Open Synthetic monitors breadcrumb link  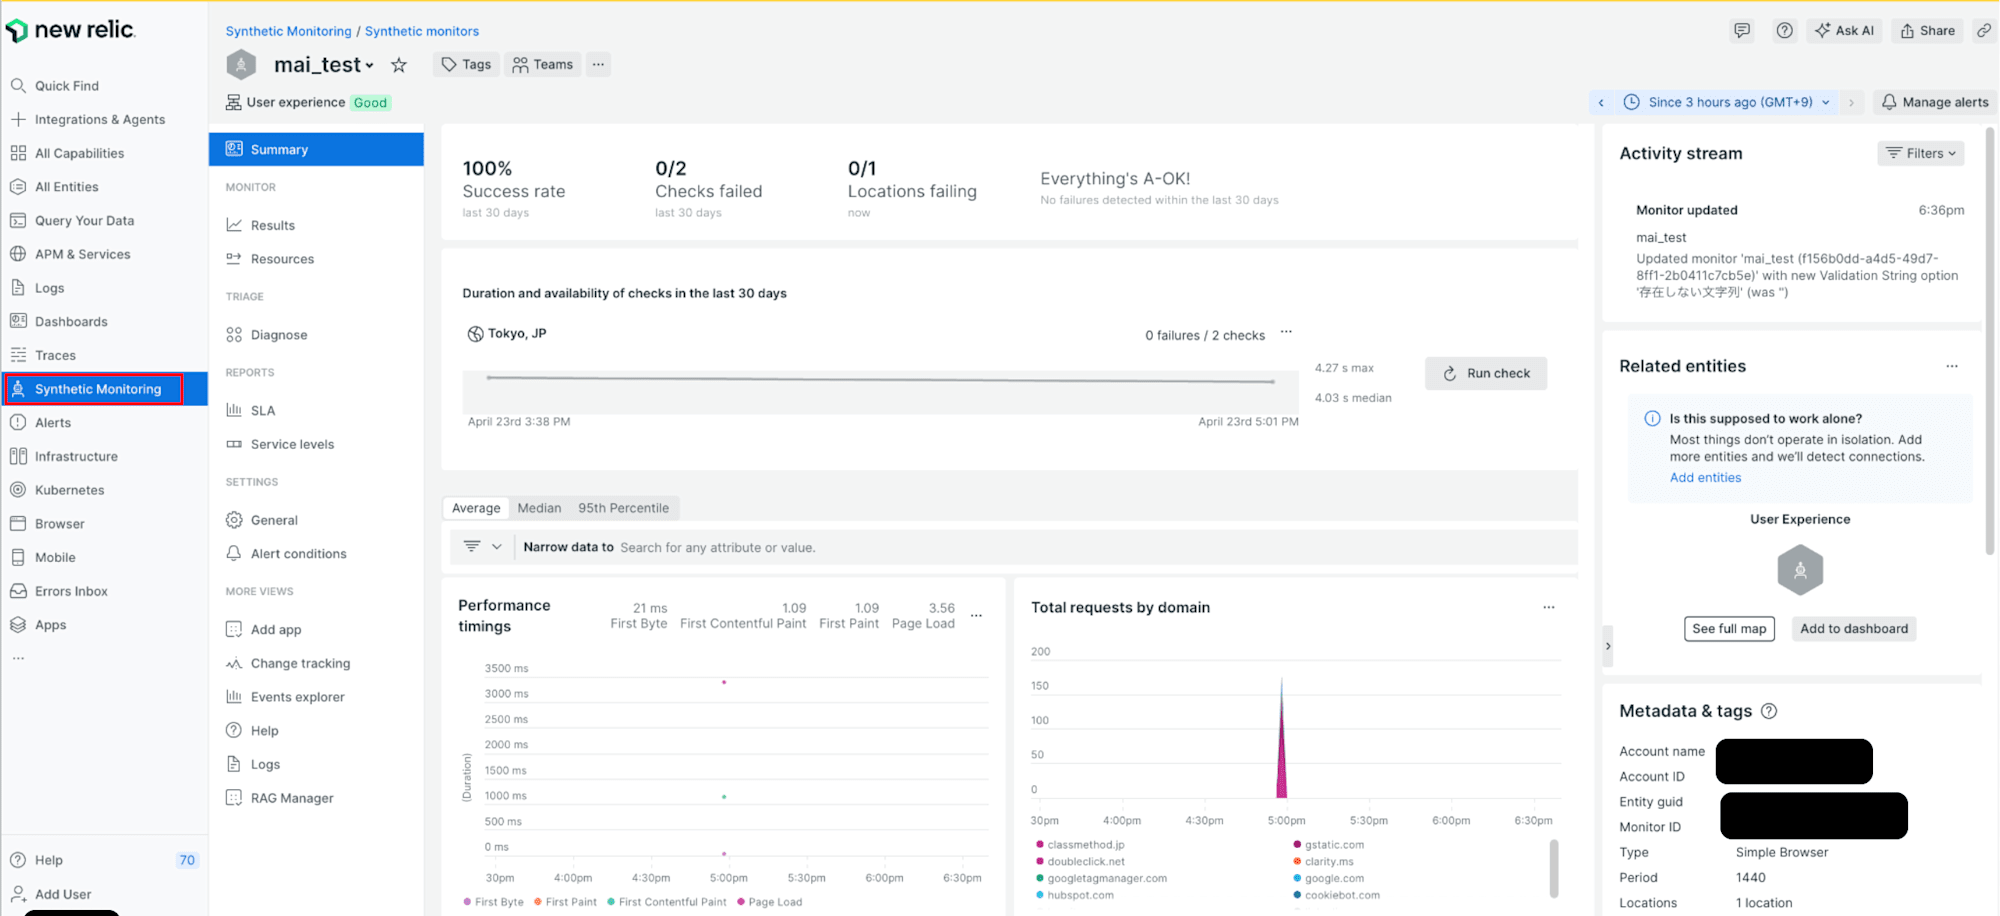(421, 31)
